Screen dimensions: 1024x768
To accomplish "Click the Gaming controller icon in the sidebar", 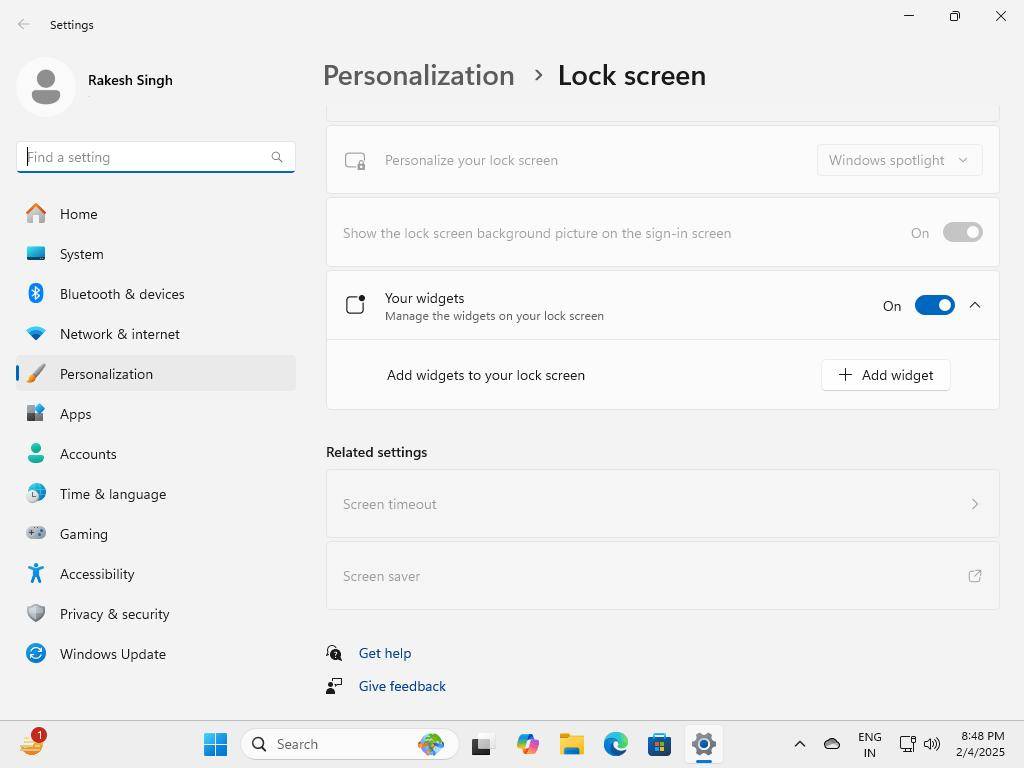I will tap(36, 533).
